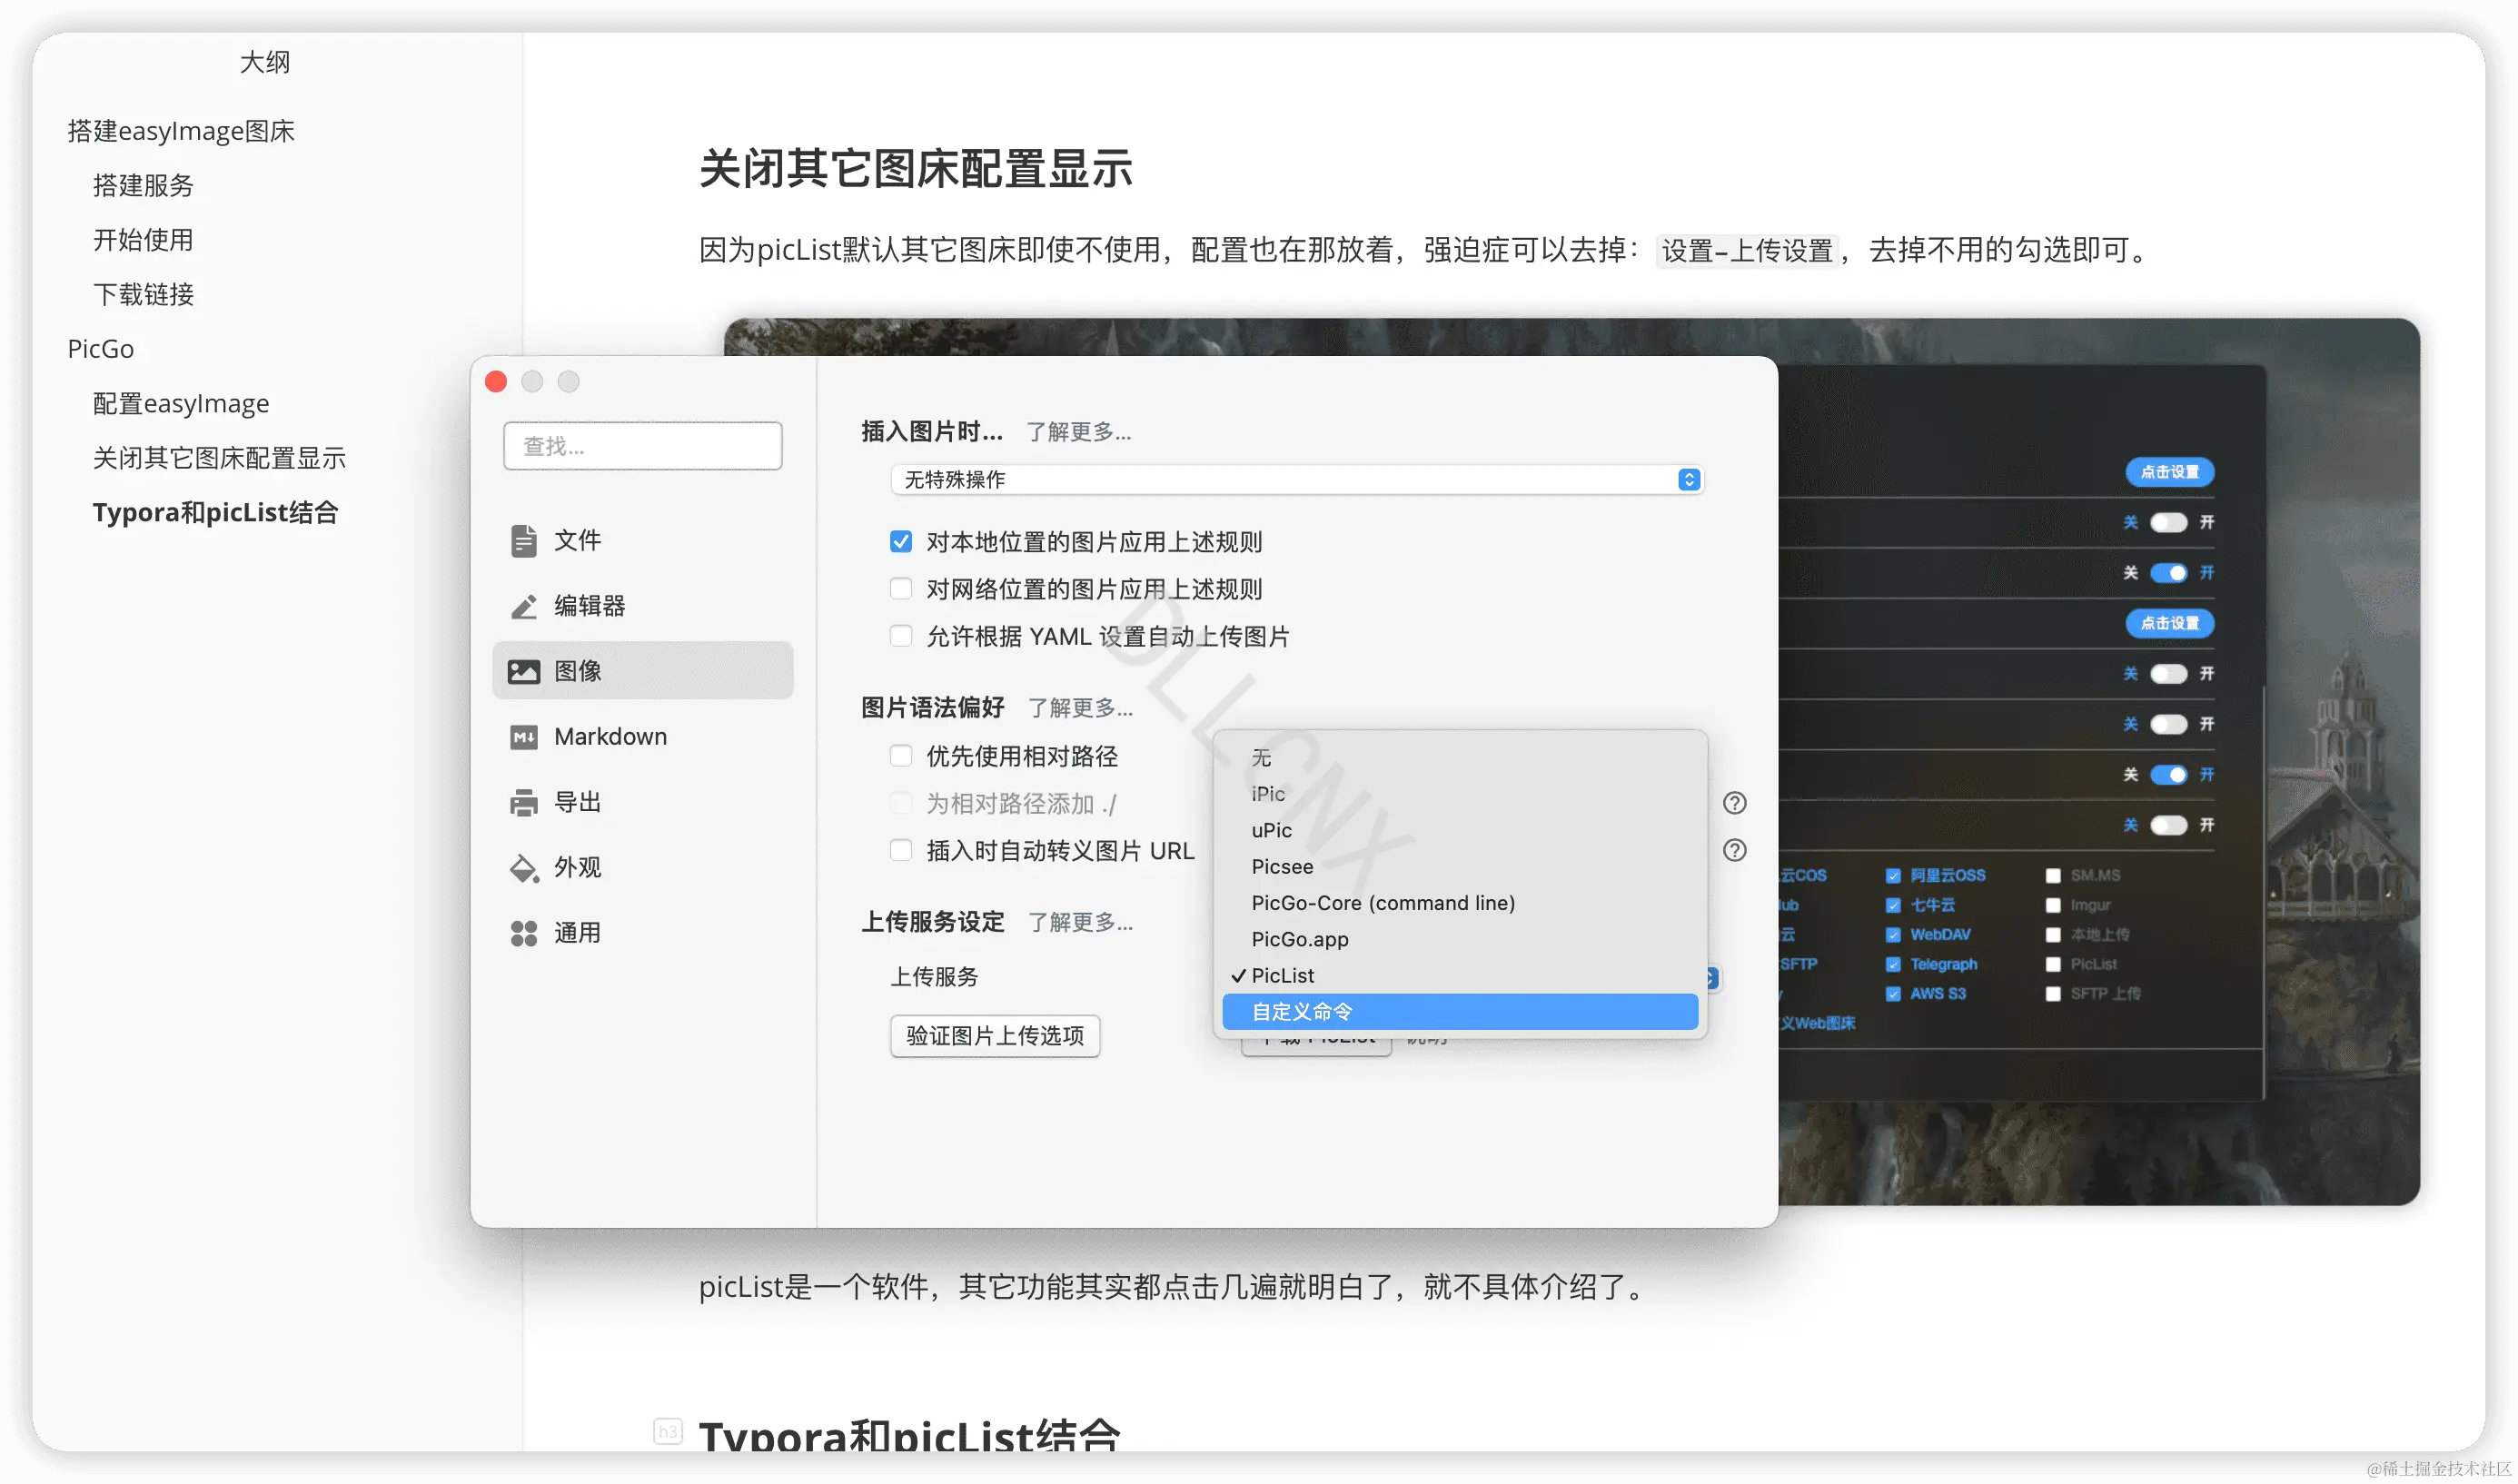Click the 关闭其它图床配置显示 document heading
Screen dimensions: 2518x1484
[915, 168]
